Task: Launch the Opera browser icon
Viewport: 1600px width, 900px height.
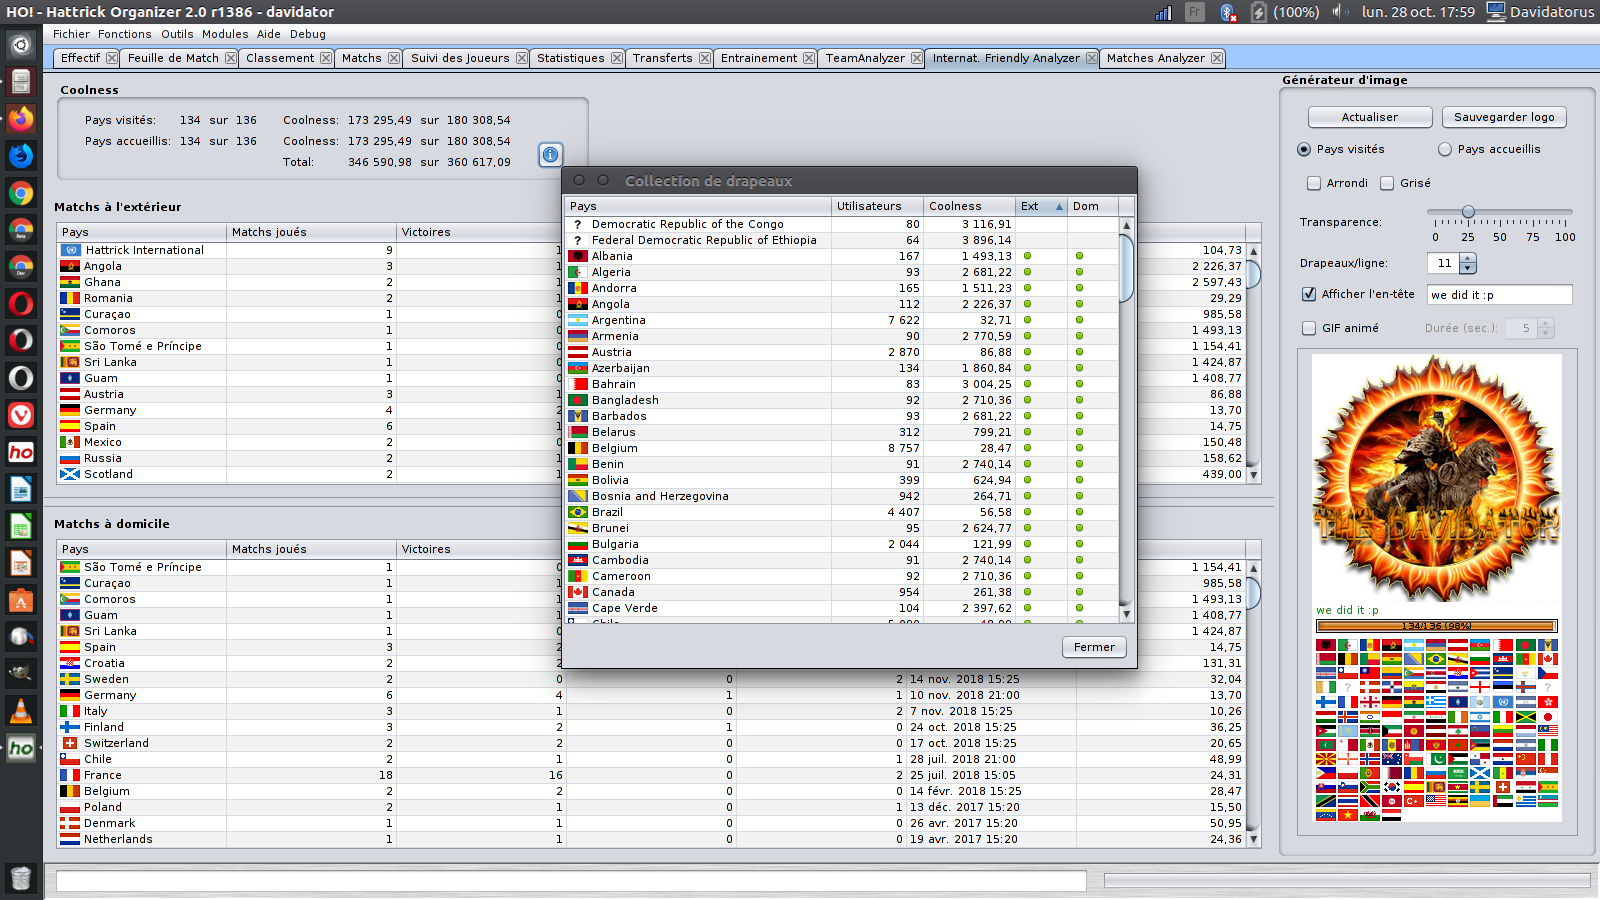Action: 20,303
